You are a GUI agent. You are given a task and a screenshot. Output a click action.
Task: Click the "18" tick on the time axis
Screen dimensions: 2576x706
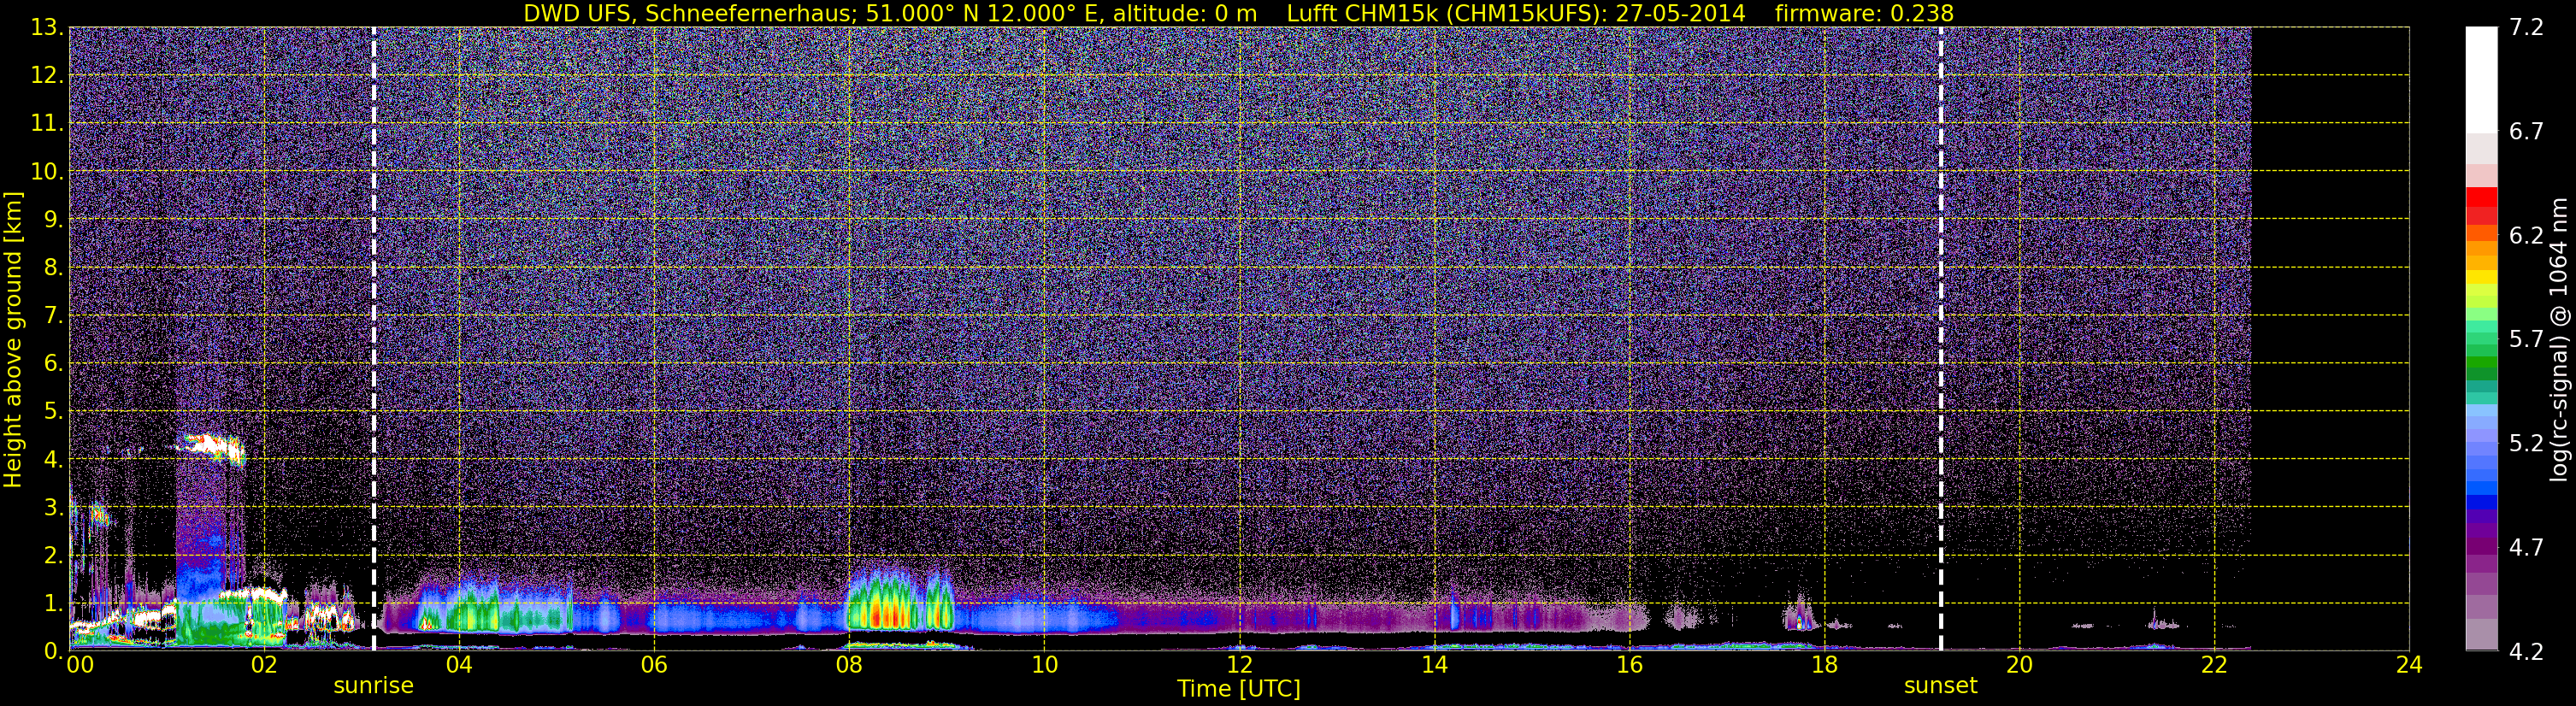[1824, 665]
